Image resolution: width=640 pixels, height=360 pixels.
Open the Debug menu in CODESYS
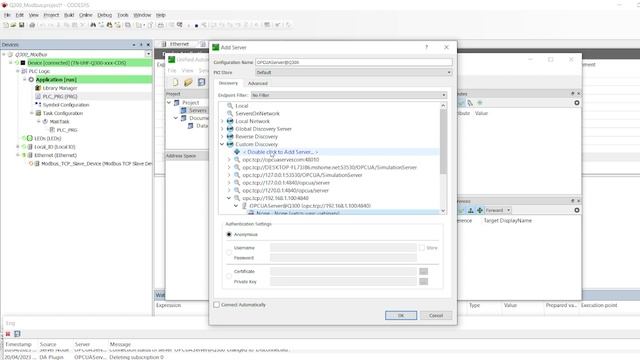pyautogui.click(x=104, y=15)
